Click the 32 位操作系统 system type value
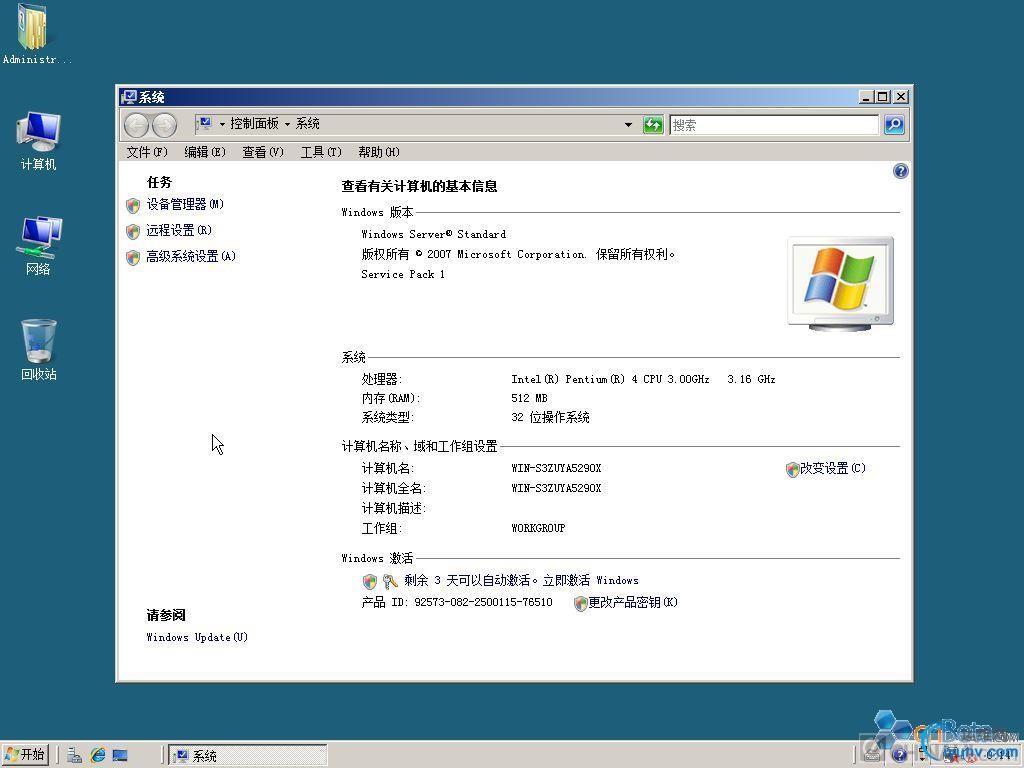The height and width of the screenshot is (768, 1024). (551, 417)
